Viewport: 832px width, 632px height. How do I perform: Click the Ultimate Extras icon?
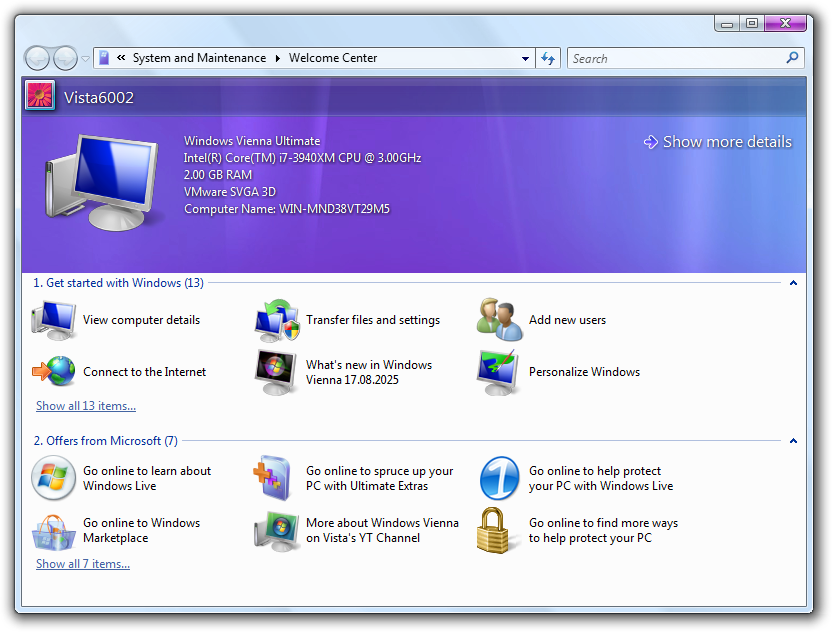[277, 478]
